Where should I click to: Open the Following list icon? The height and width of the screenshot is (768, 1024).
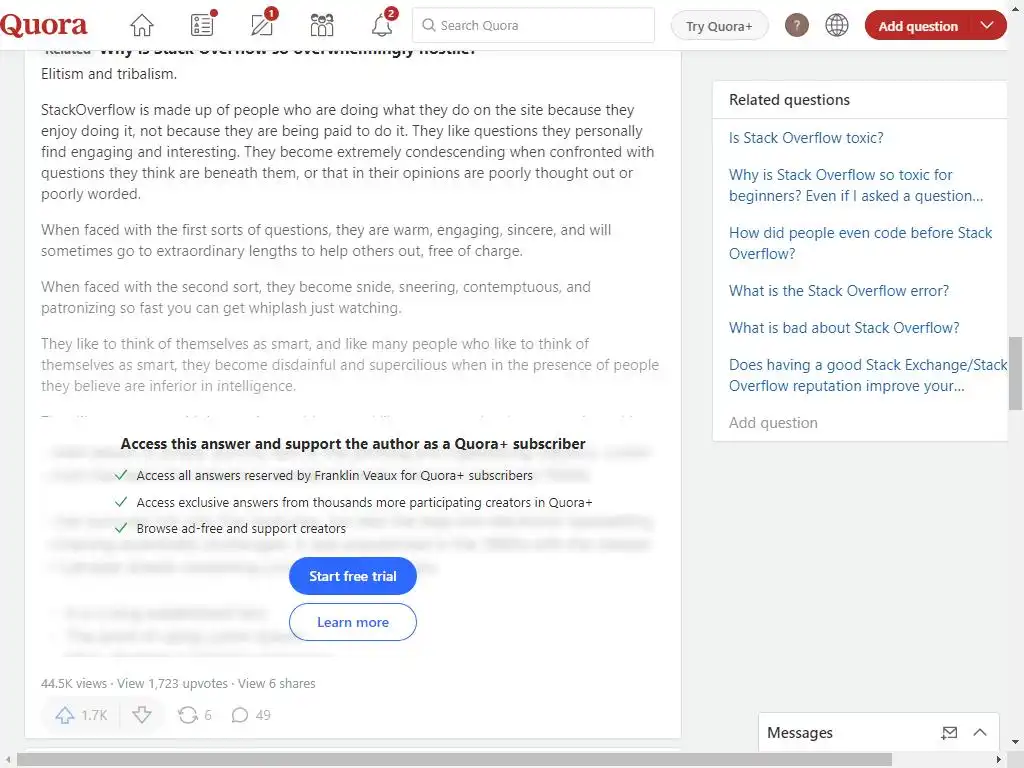(202, 25)
